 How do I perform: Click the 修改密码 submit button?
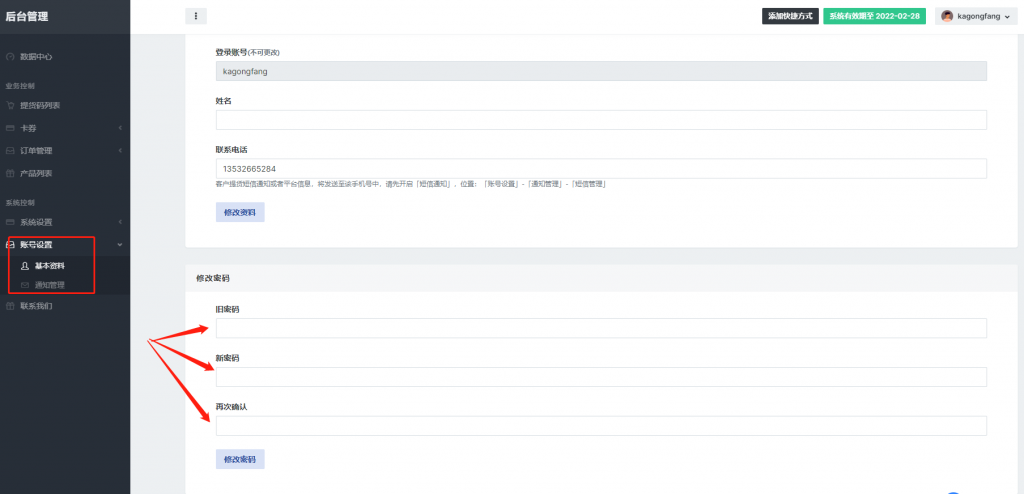(240, 459)
